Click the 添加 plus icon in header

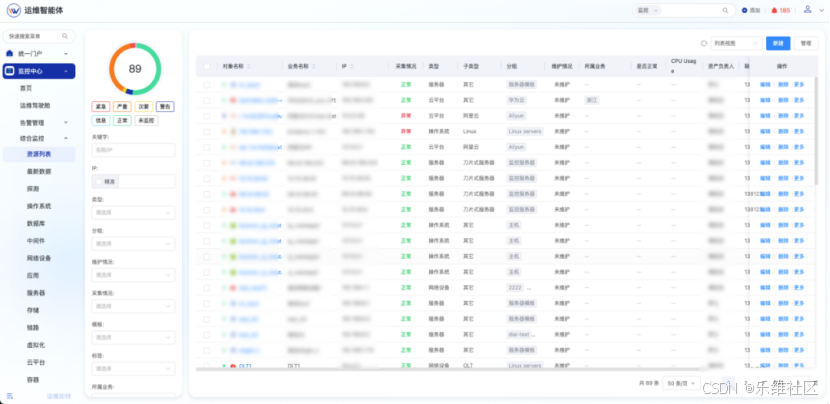pos(744,10)
